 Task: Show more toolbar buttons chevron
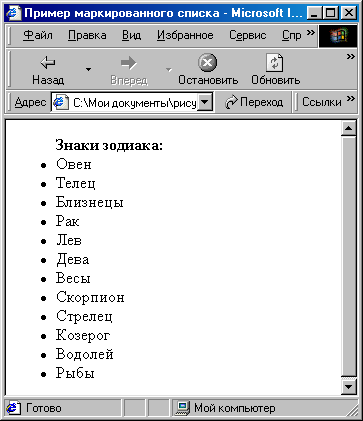350,56
